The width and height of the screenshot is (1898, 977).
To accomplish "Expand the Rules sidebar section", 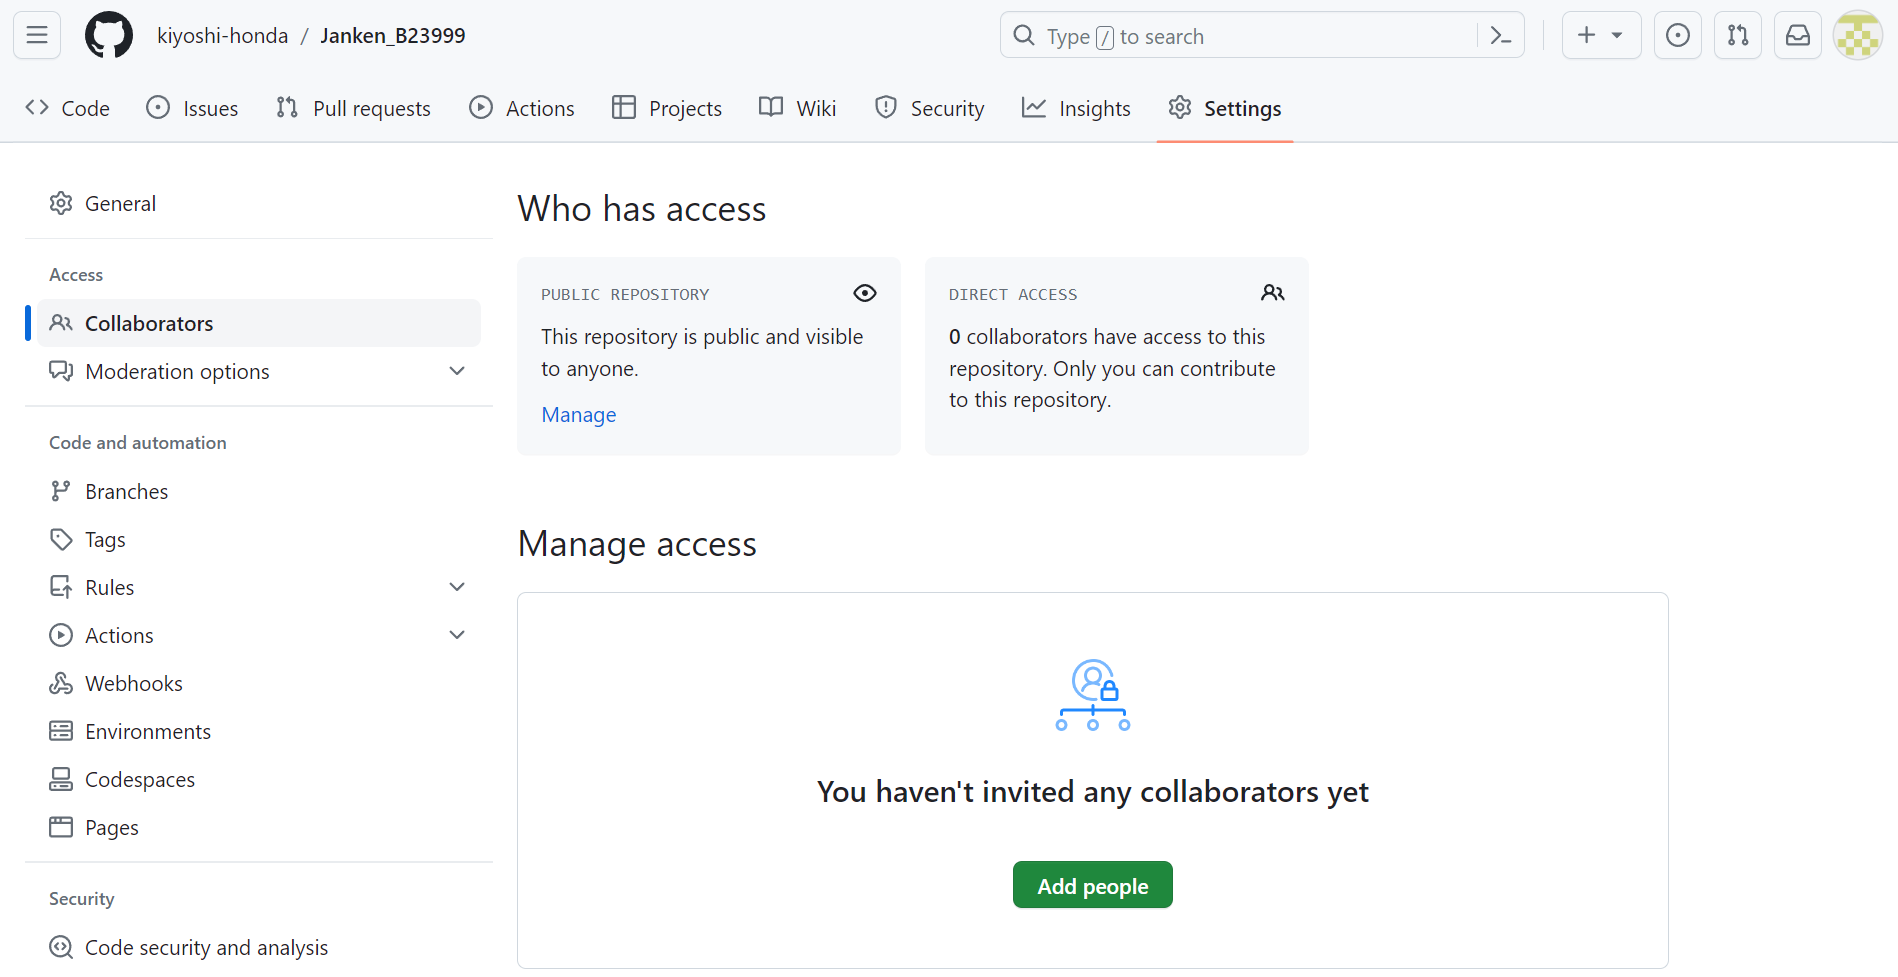I will coord(457,587).
